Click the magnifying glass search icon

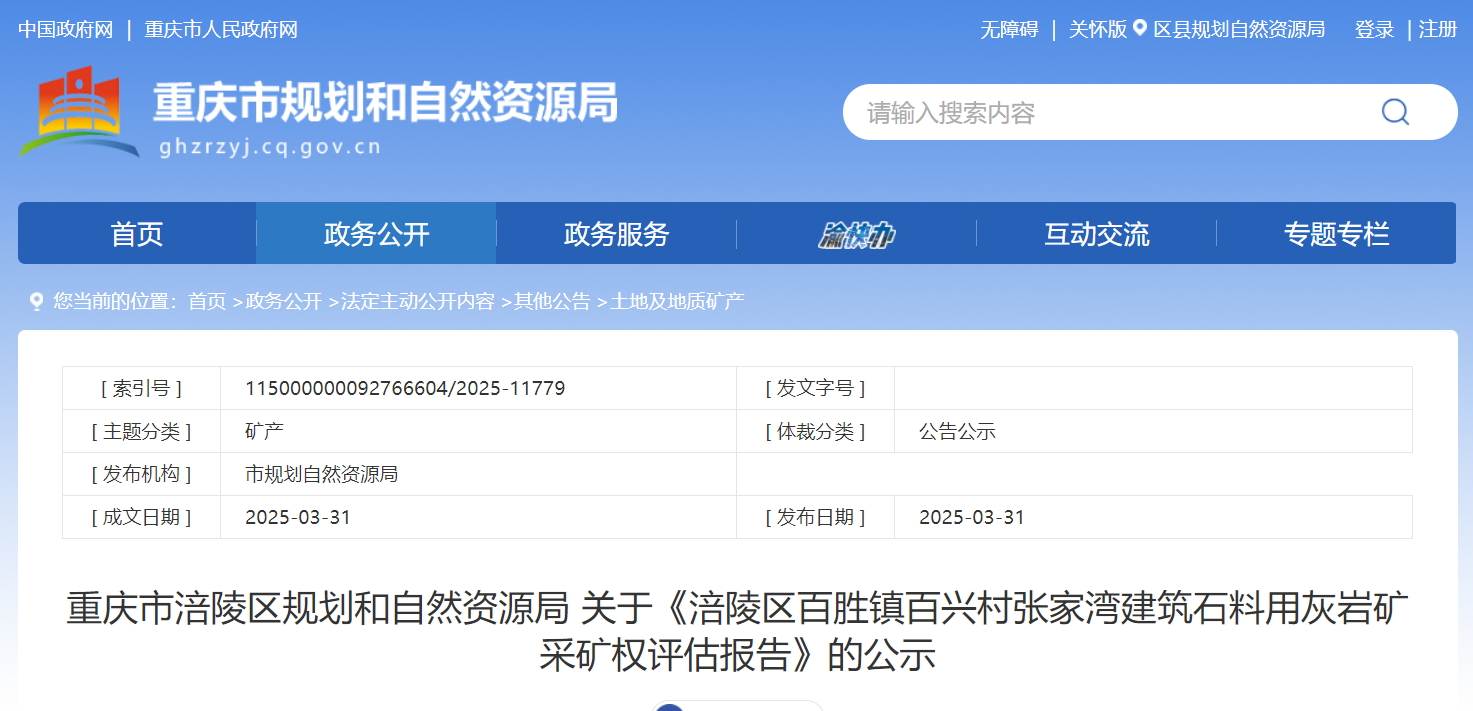pyautogui.click(x=1395, y=112)
